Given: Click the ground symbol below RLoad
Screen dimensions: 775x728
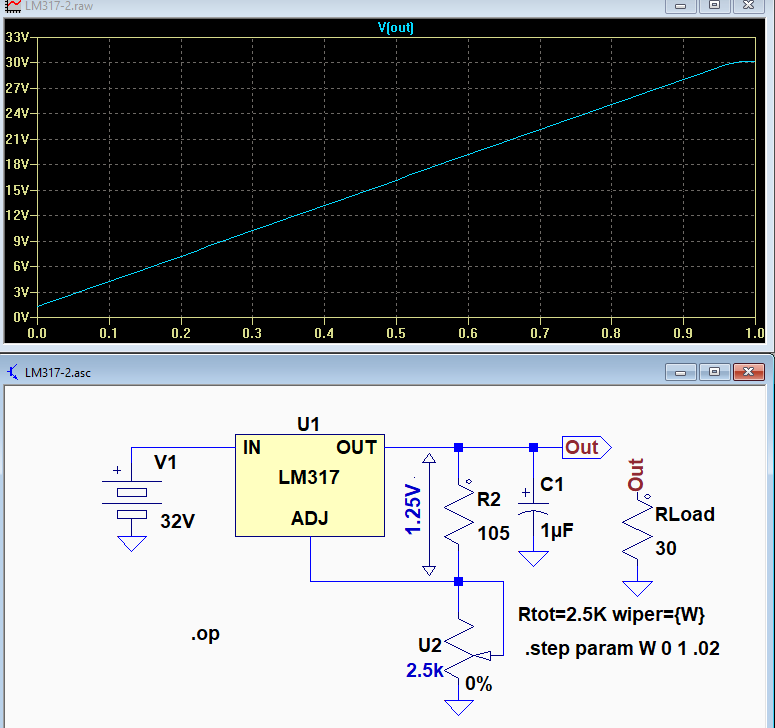Looking at the screenshot, I should [638, 589].
